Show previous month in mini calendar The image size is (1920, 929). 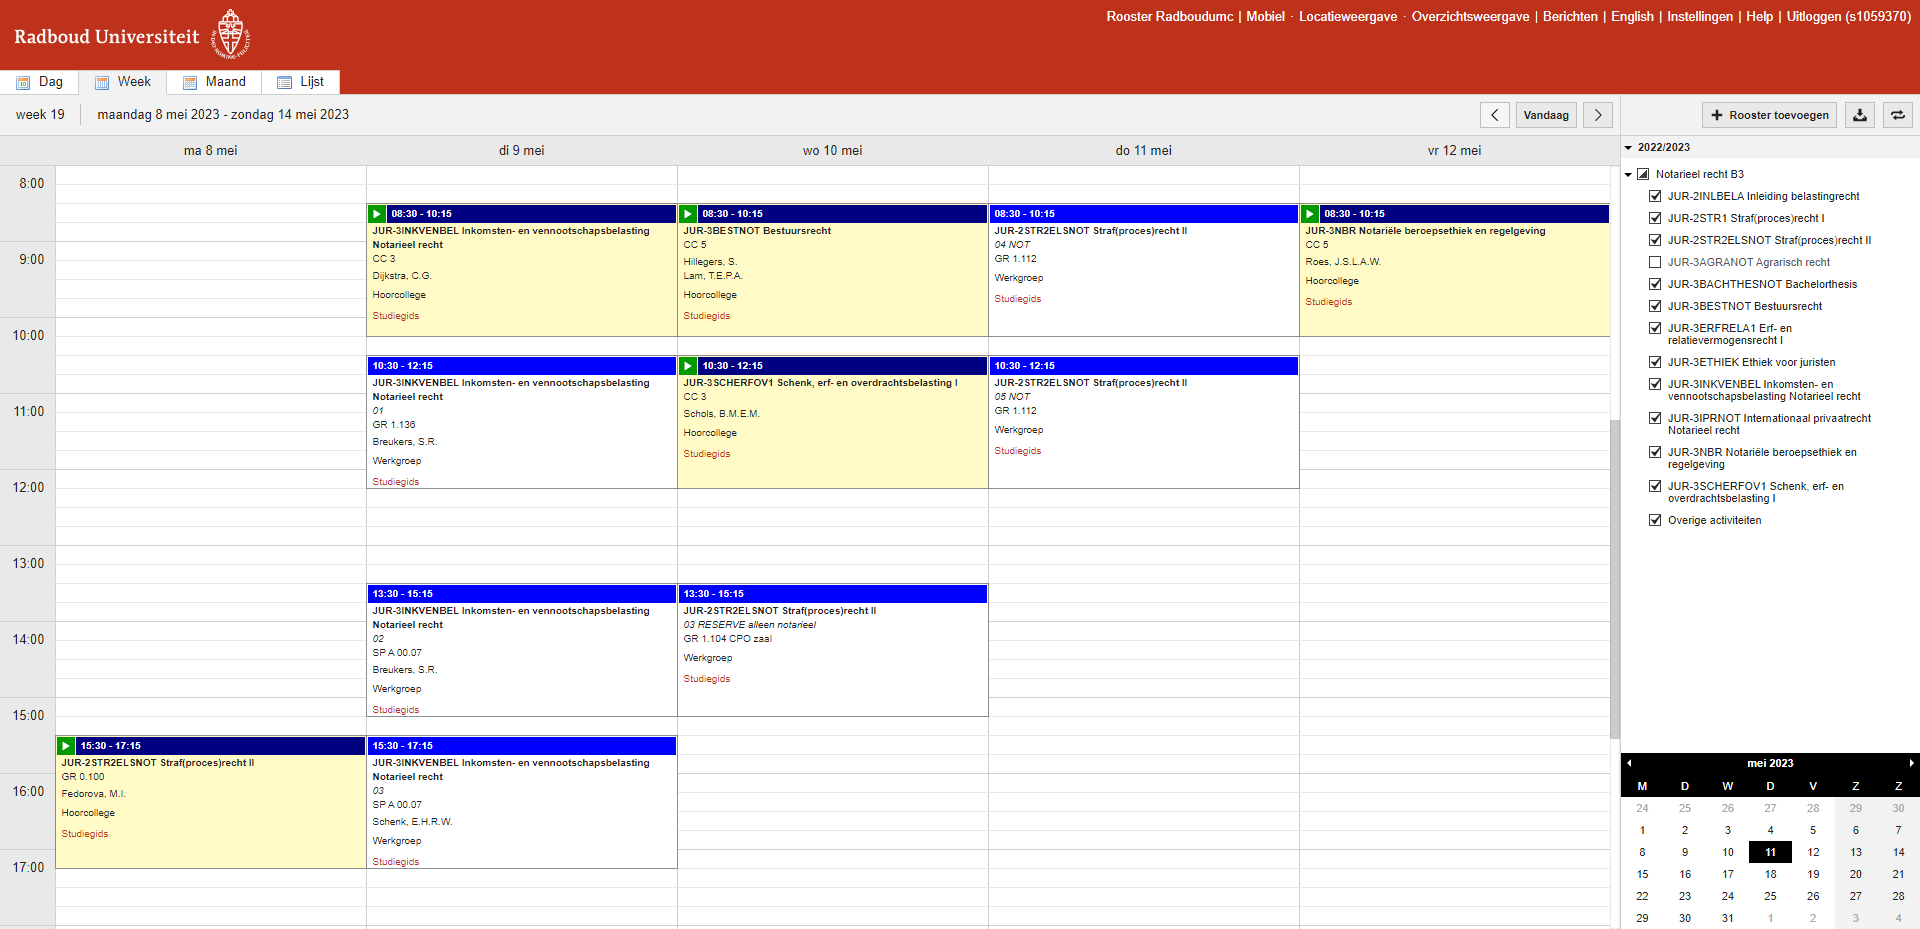coord(1629,763)
